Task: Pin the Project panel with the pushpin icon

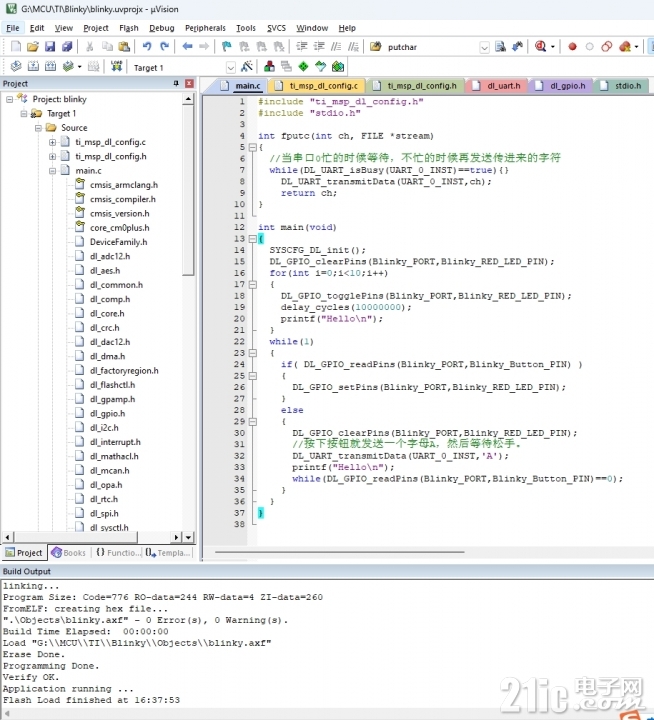Action: 176,83
